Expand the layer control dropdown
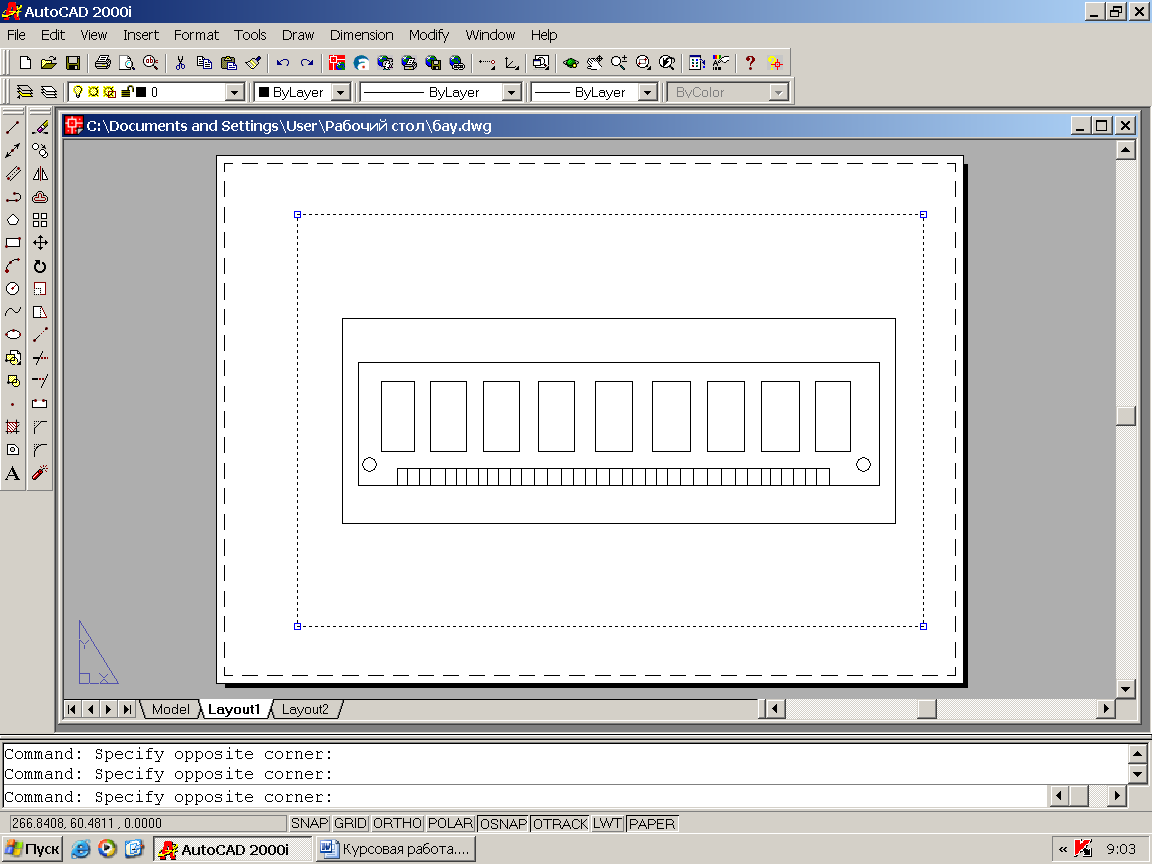 (x=234, y=93)
